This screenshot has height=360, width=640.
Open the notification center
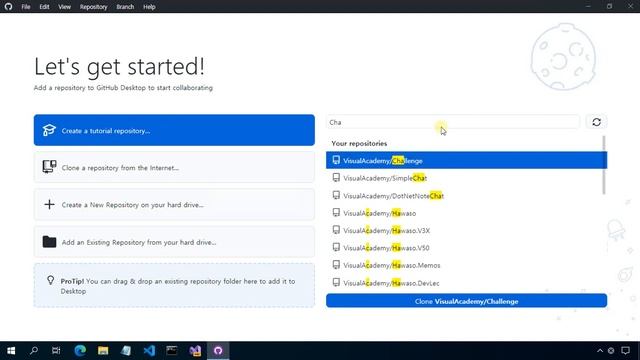click(x=625, y=351)
